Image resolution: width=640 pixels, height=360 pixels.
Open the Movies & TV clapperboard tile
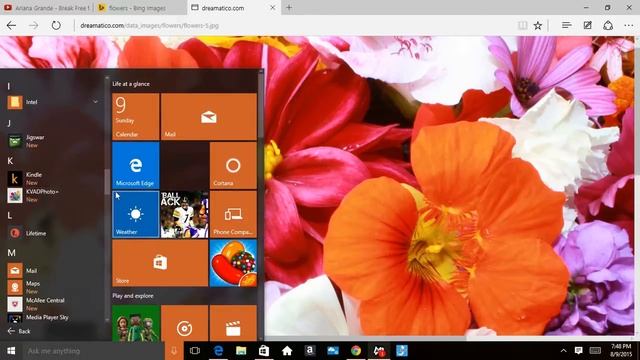(233, 323)
